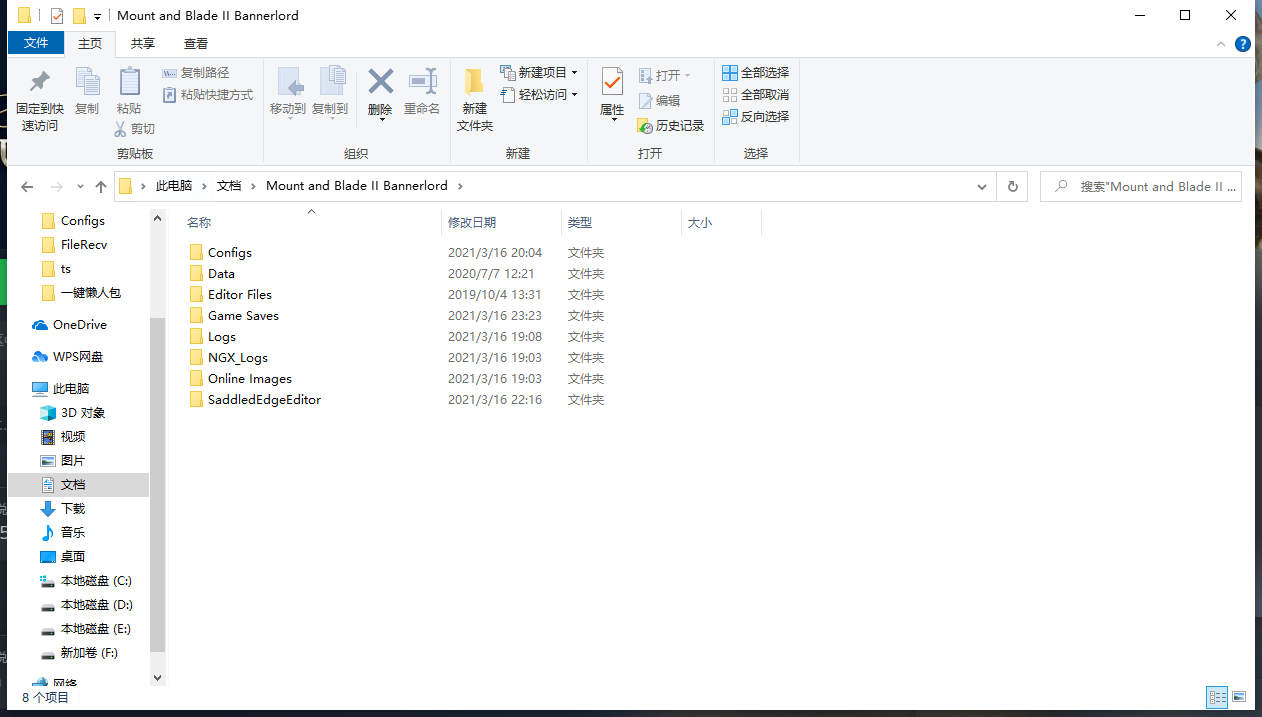Click Invert selection (反向选择)
Image resolution: width=1262 pixels, height=717 pixels.
pyautogui.click(x=756, y=116)
